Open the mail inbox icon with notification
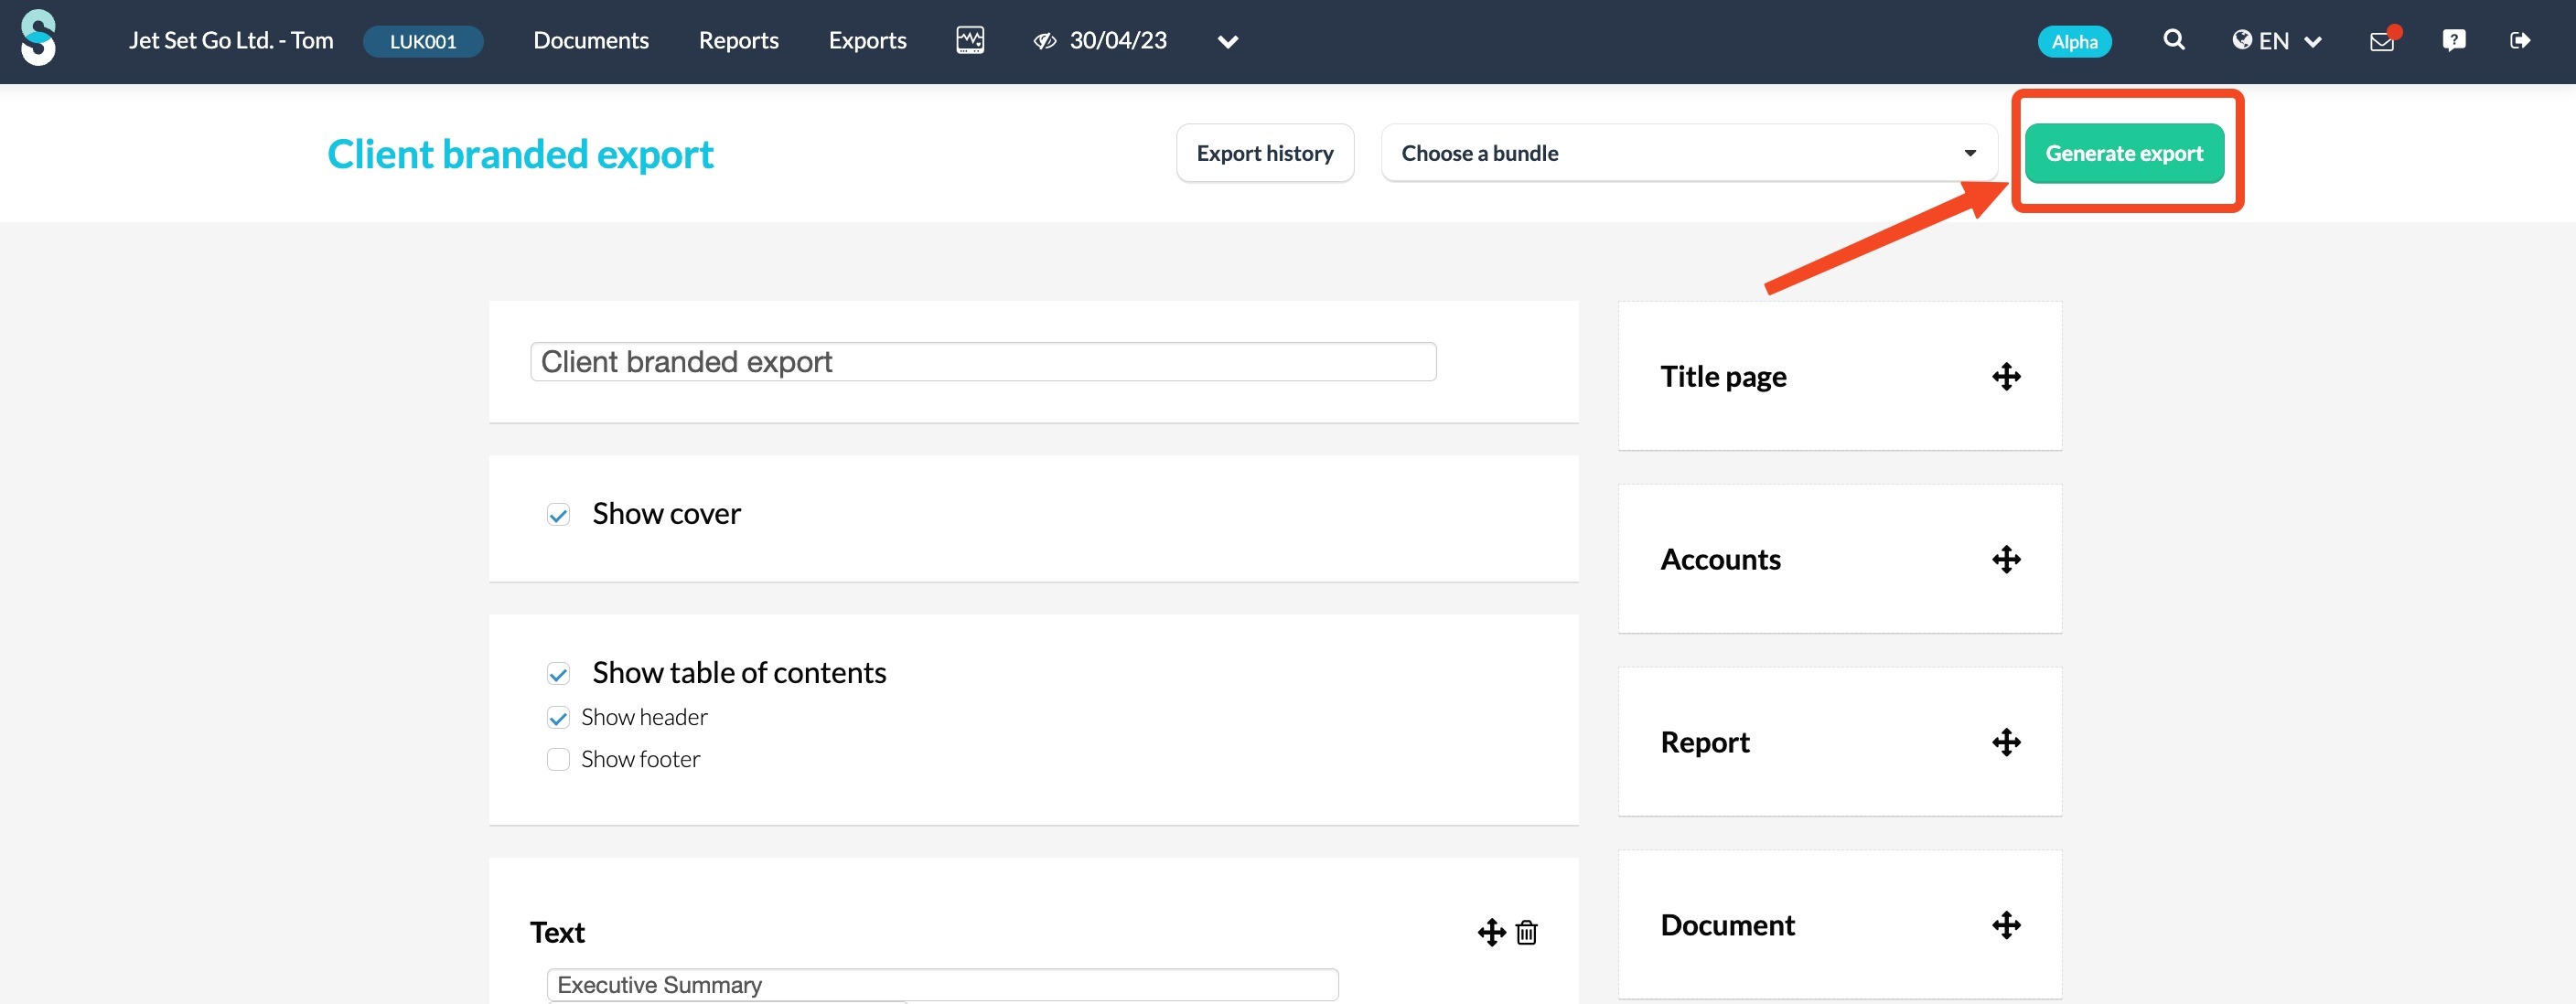The height and width of the screenshot is (1004, 2576). 2382,41
